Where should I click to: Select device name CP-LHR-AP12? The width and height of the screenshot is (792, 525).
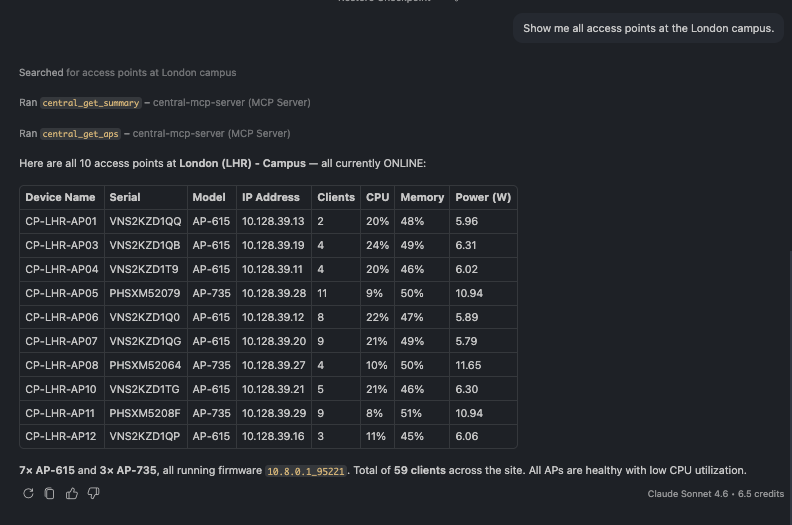(61, 436)
